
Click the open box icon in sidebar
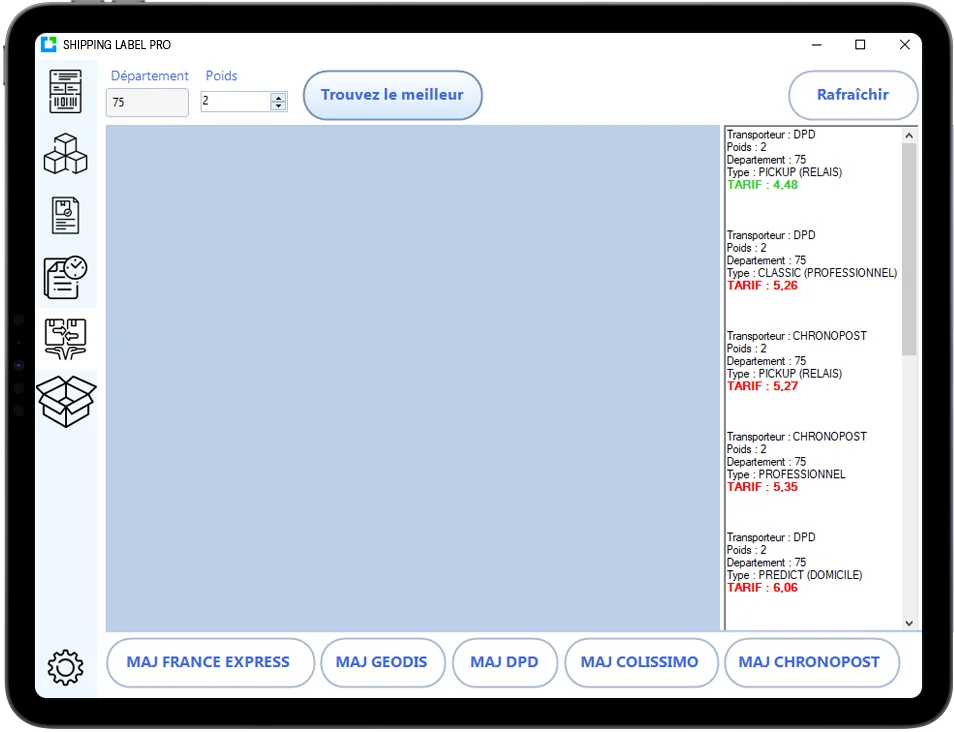coord(66,401)
